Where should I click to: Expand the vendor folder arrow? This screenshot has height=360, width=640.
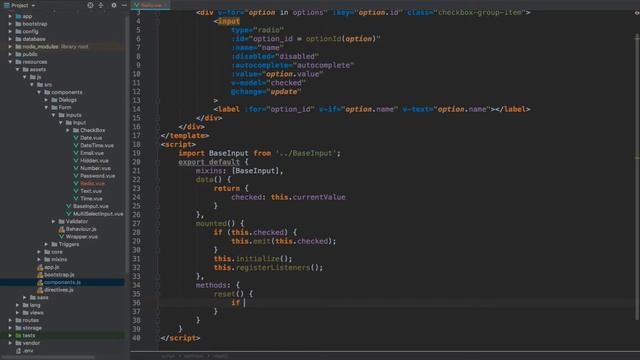(10, 343)
